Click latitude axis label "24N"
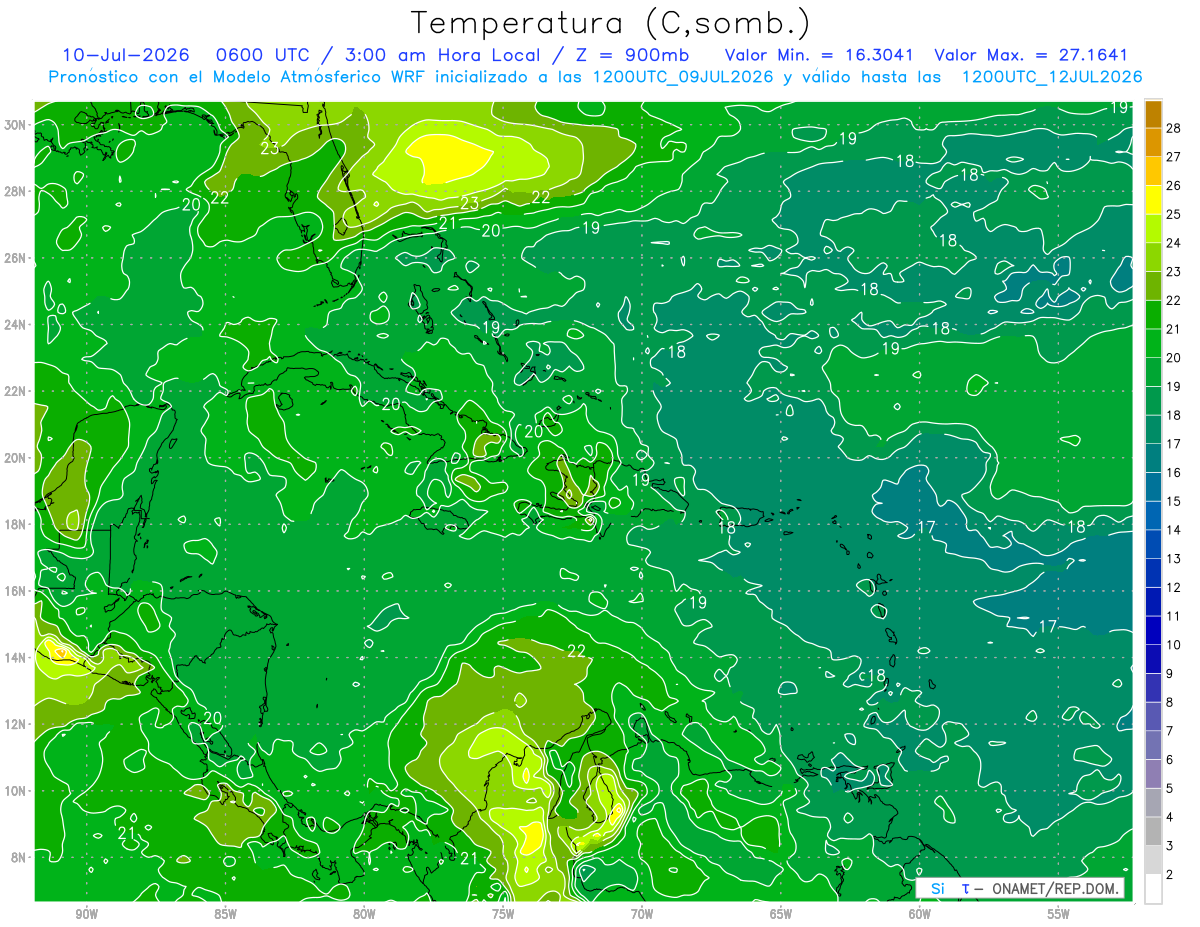The width and height of the screenshot is (1200, 927). 17,325
